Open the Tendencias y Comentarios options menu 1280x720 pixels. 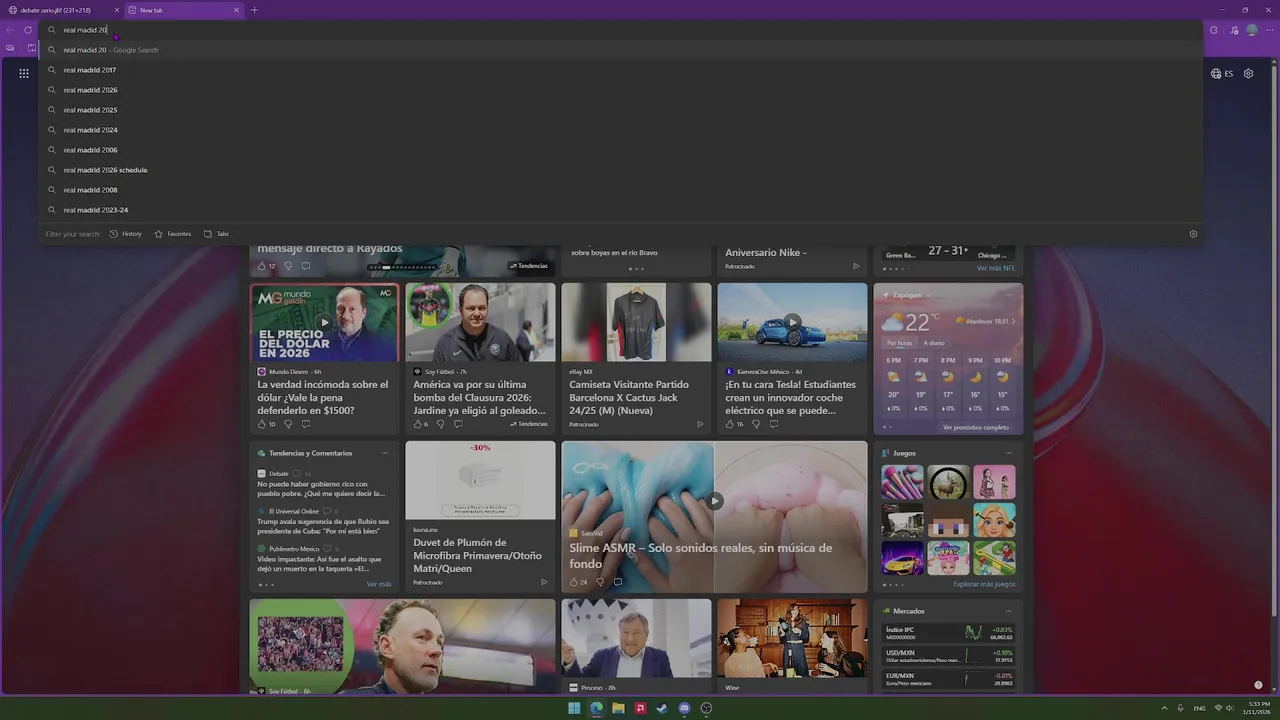(x=384, y=453)
